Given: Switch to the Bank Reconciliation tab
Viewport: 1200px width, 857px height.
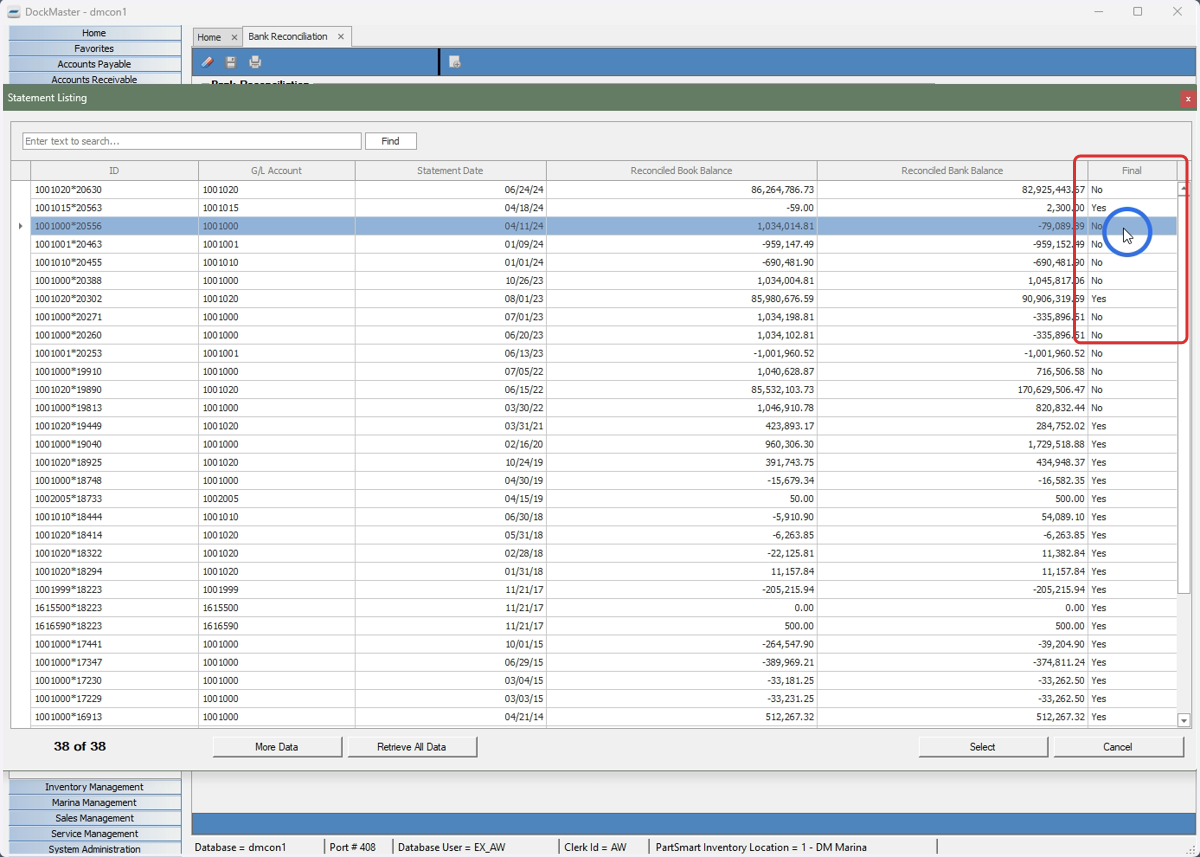Looking at the screenshot, I should coord(288,37).
